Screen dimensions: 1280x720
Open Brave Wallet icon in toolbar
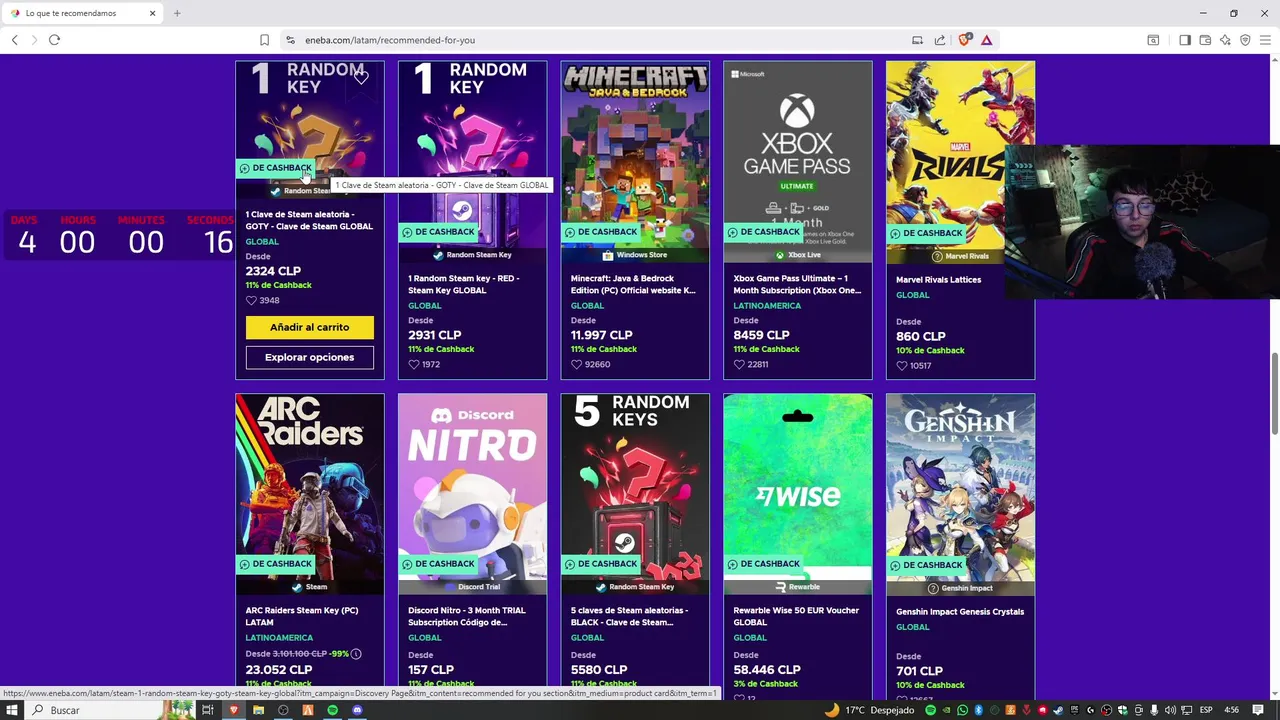1205,40
